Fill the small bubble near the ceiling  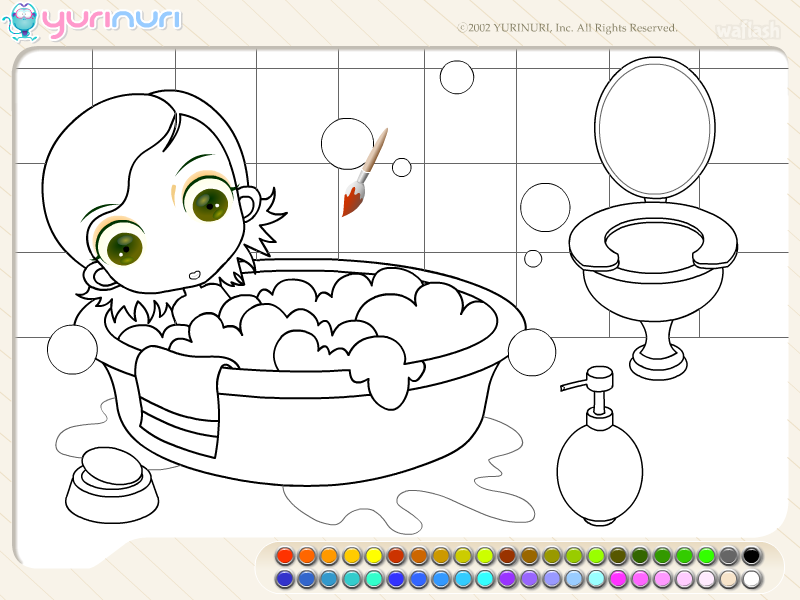click(x=457, y=77)
